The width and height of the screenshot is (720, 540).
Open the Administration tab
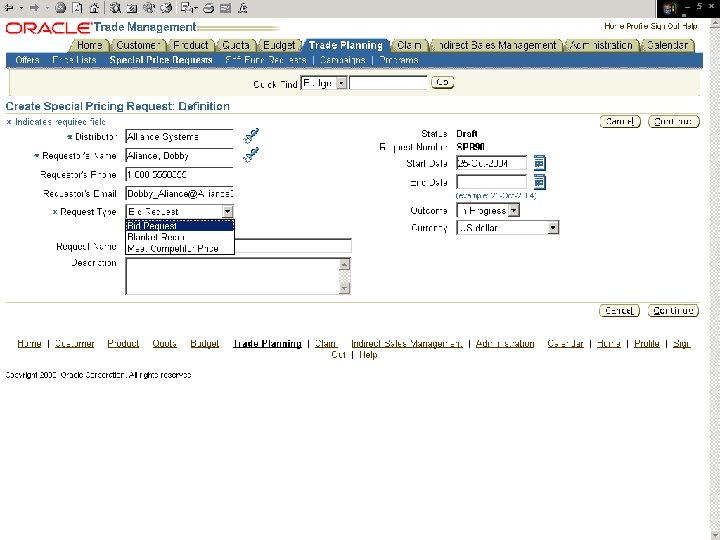click(601, 45)
